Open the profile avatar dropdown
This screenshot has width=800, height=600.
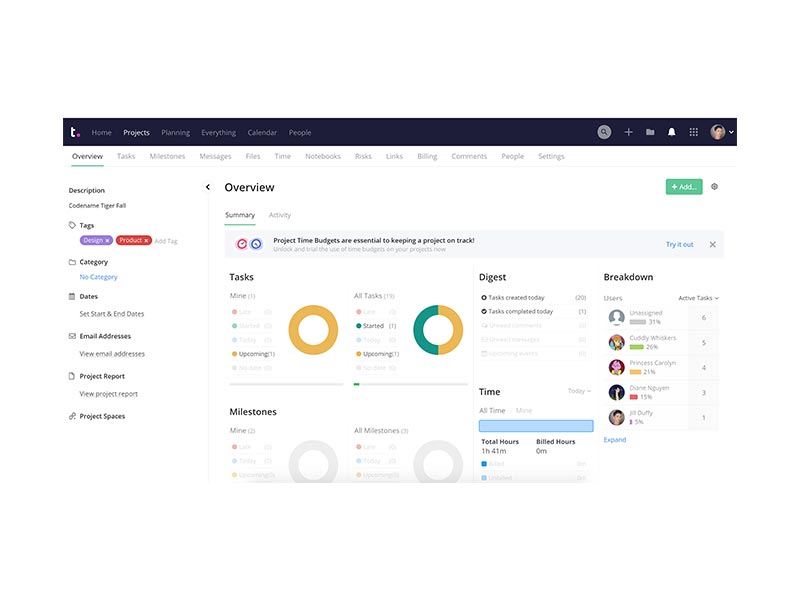(x=718, y=131)
